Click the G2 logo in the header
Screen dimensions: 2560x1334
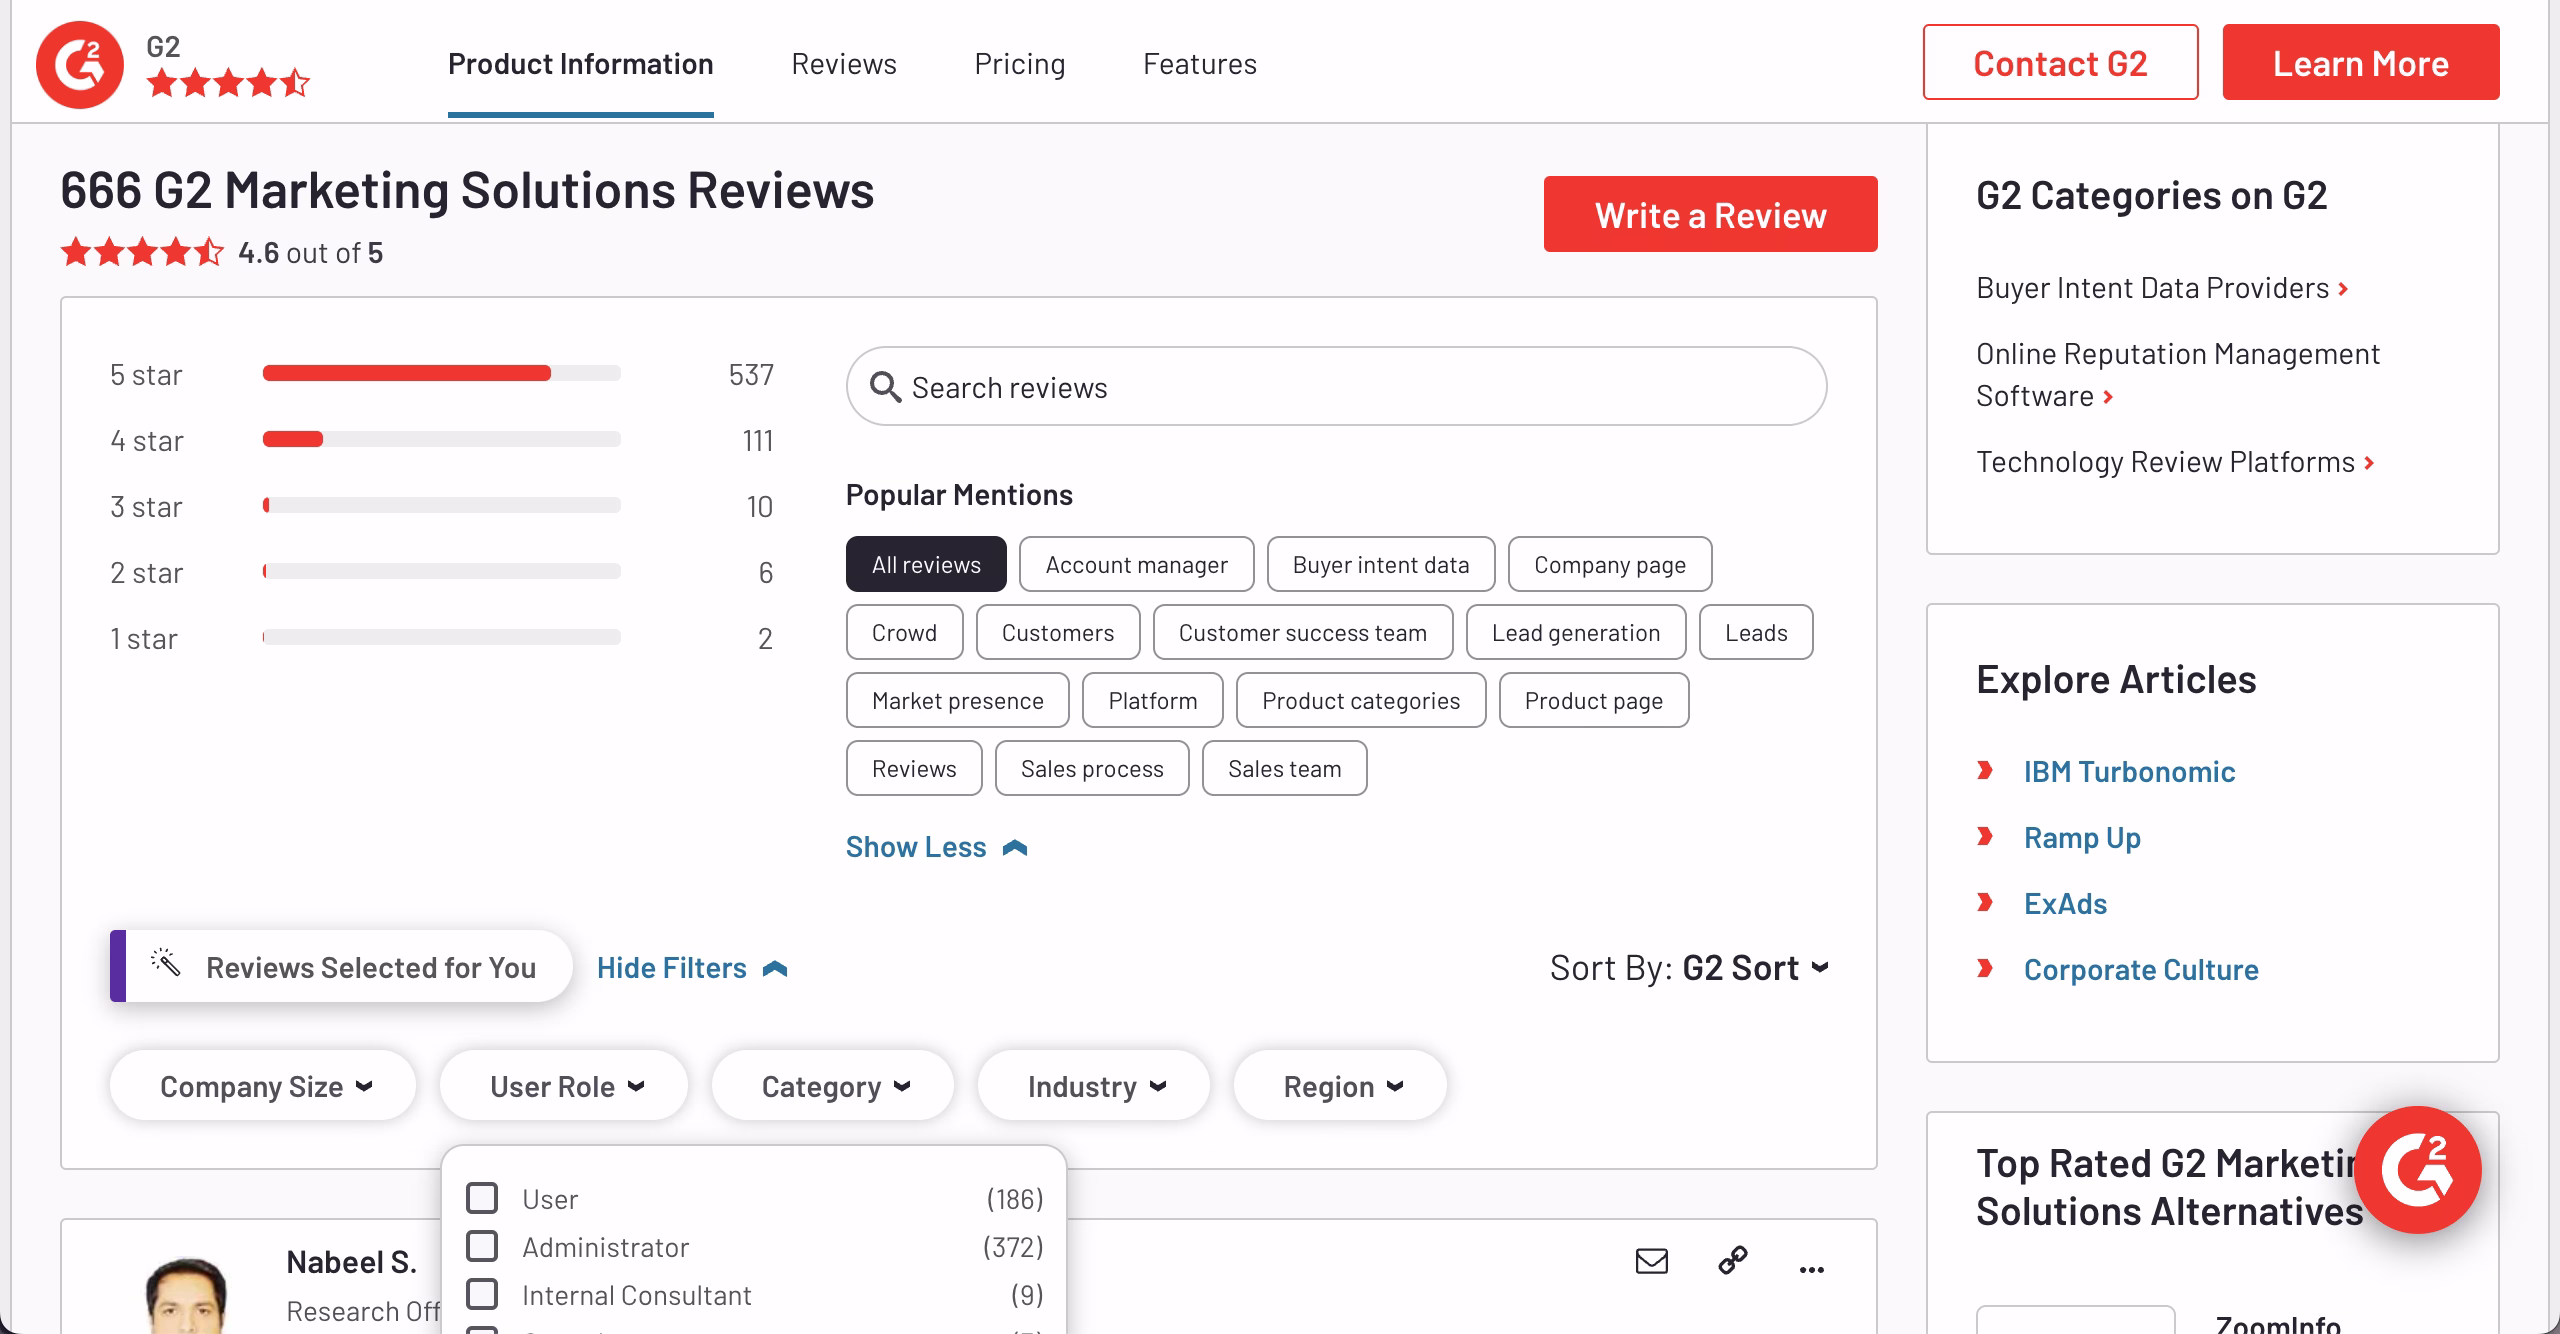point(80,65)
